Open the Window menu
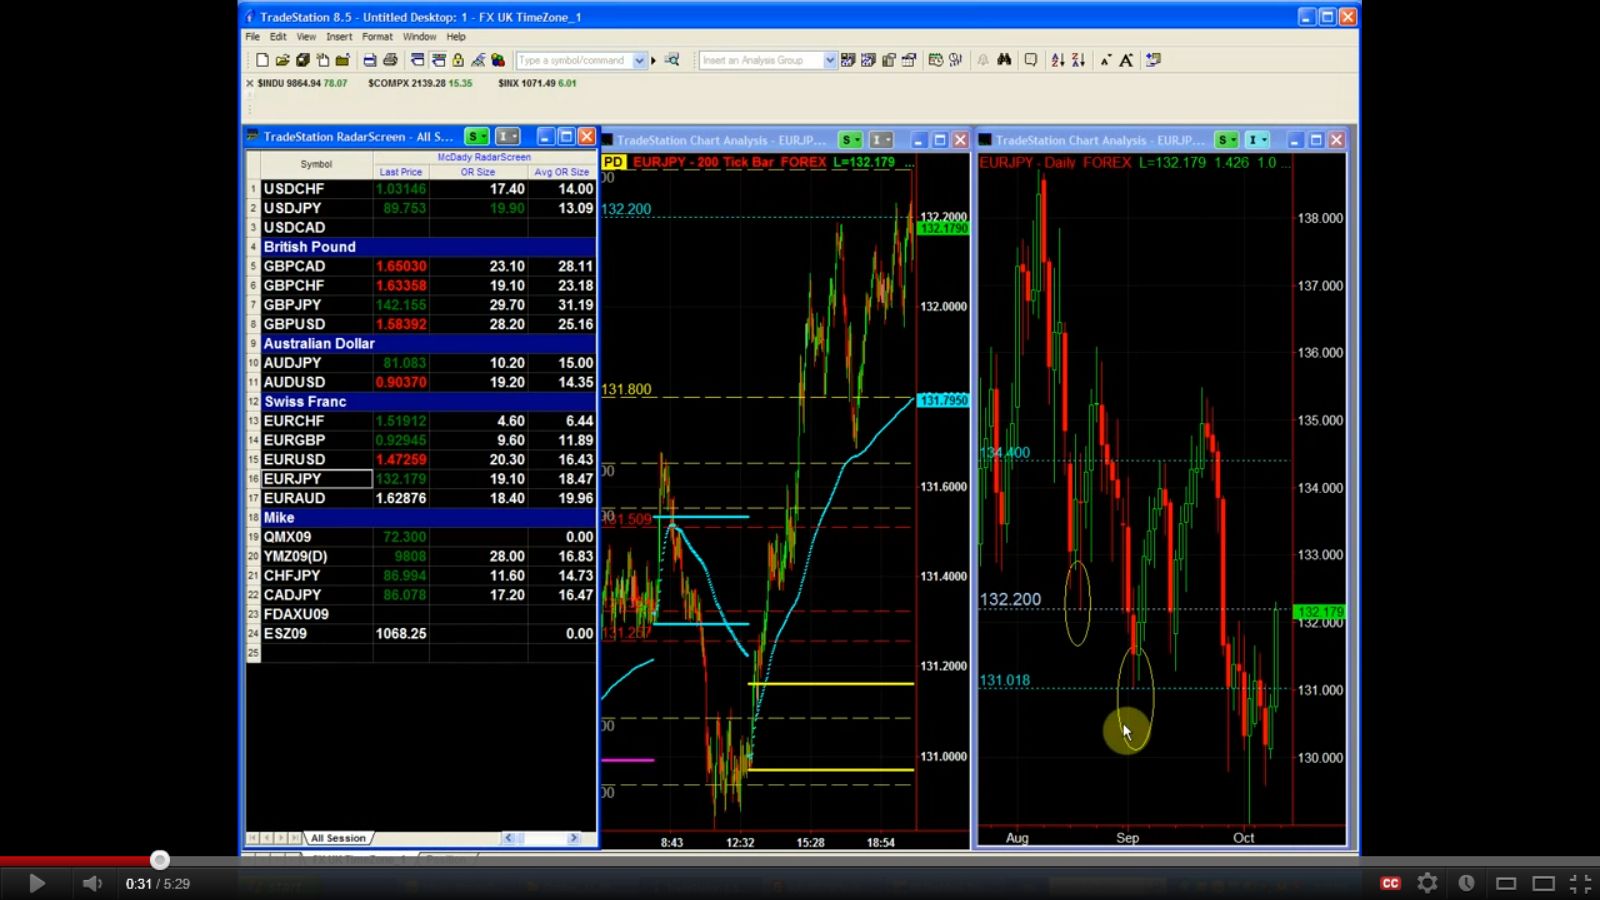The width and height of the screenshot is (1600, 900). [419, 37]
